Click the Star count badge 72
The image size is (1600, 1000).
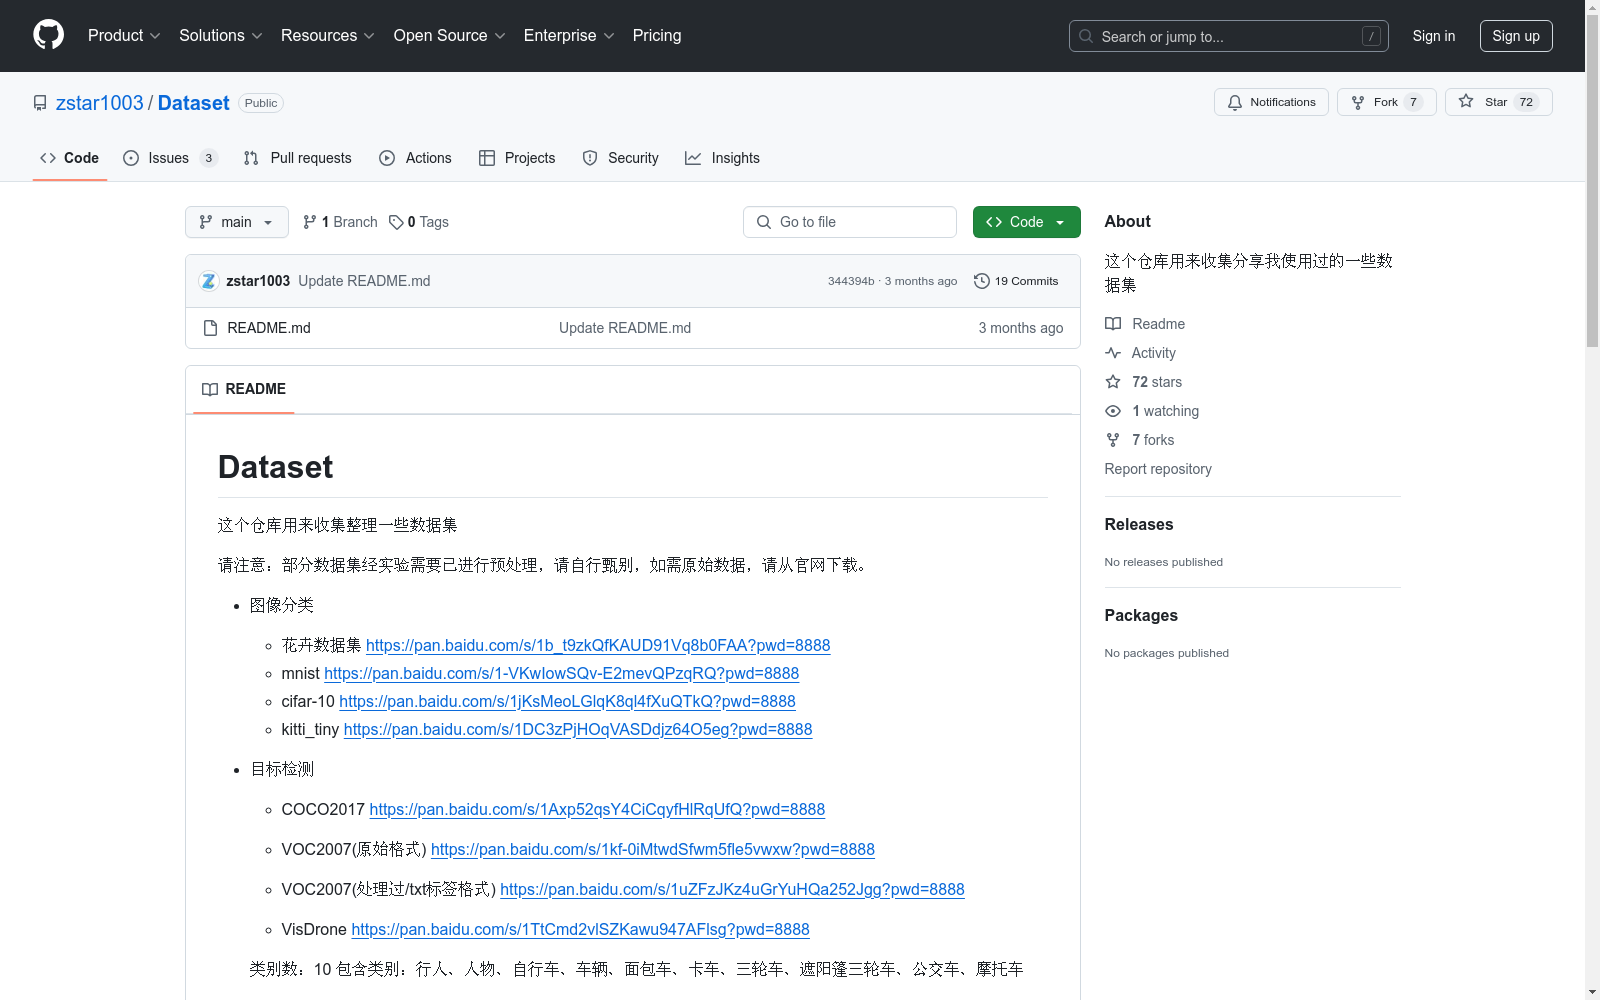click(x=1526, y=102)
